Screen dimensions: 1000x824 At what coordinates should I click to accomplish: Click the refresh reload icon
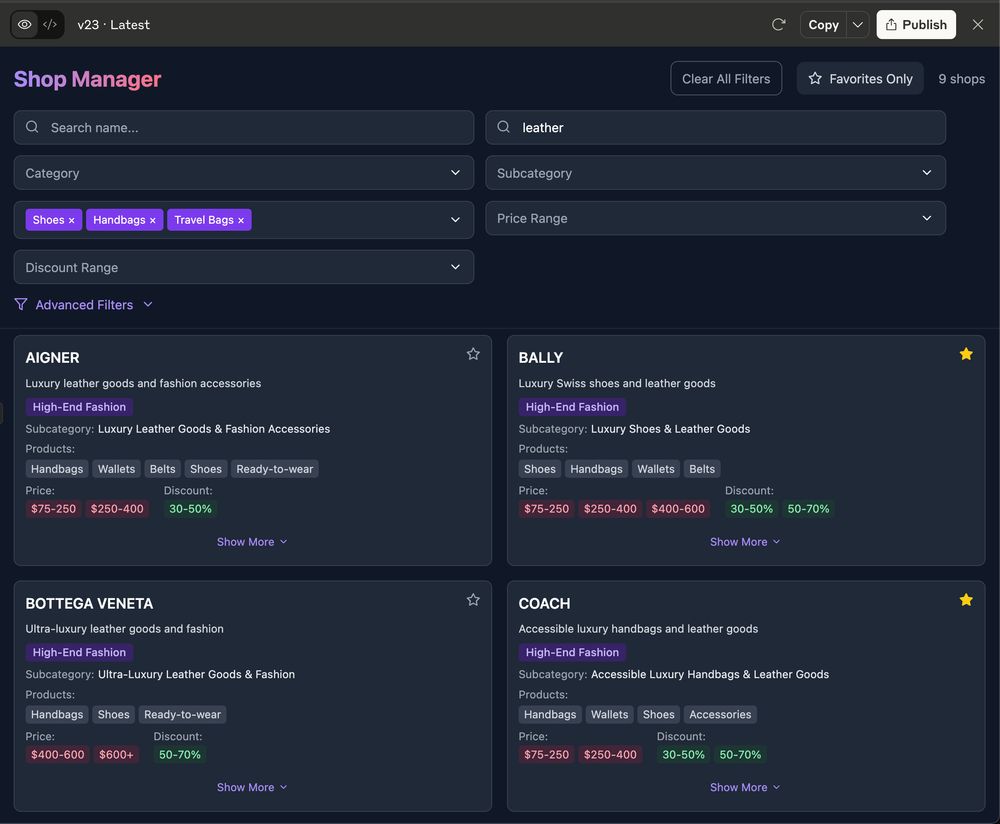(x=778, y=25)
